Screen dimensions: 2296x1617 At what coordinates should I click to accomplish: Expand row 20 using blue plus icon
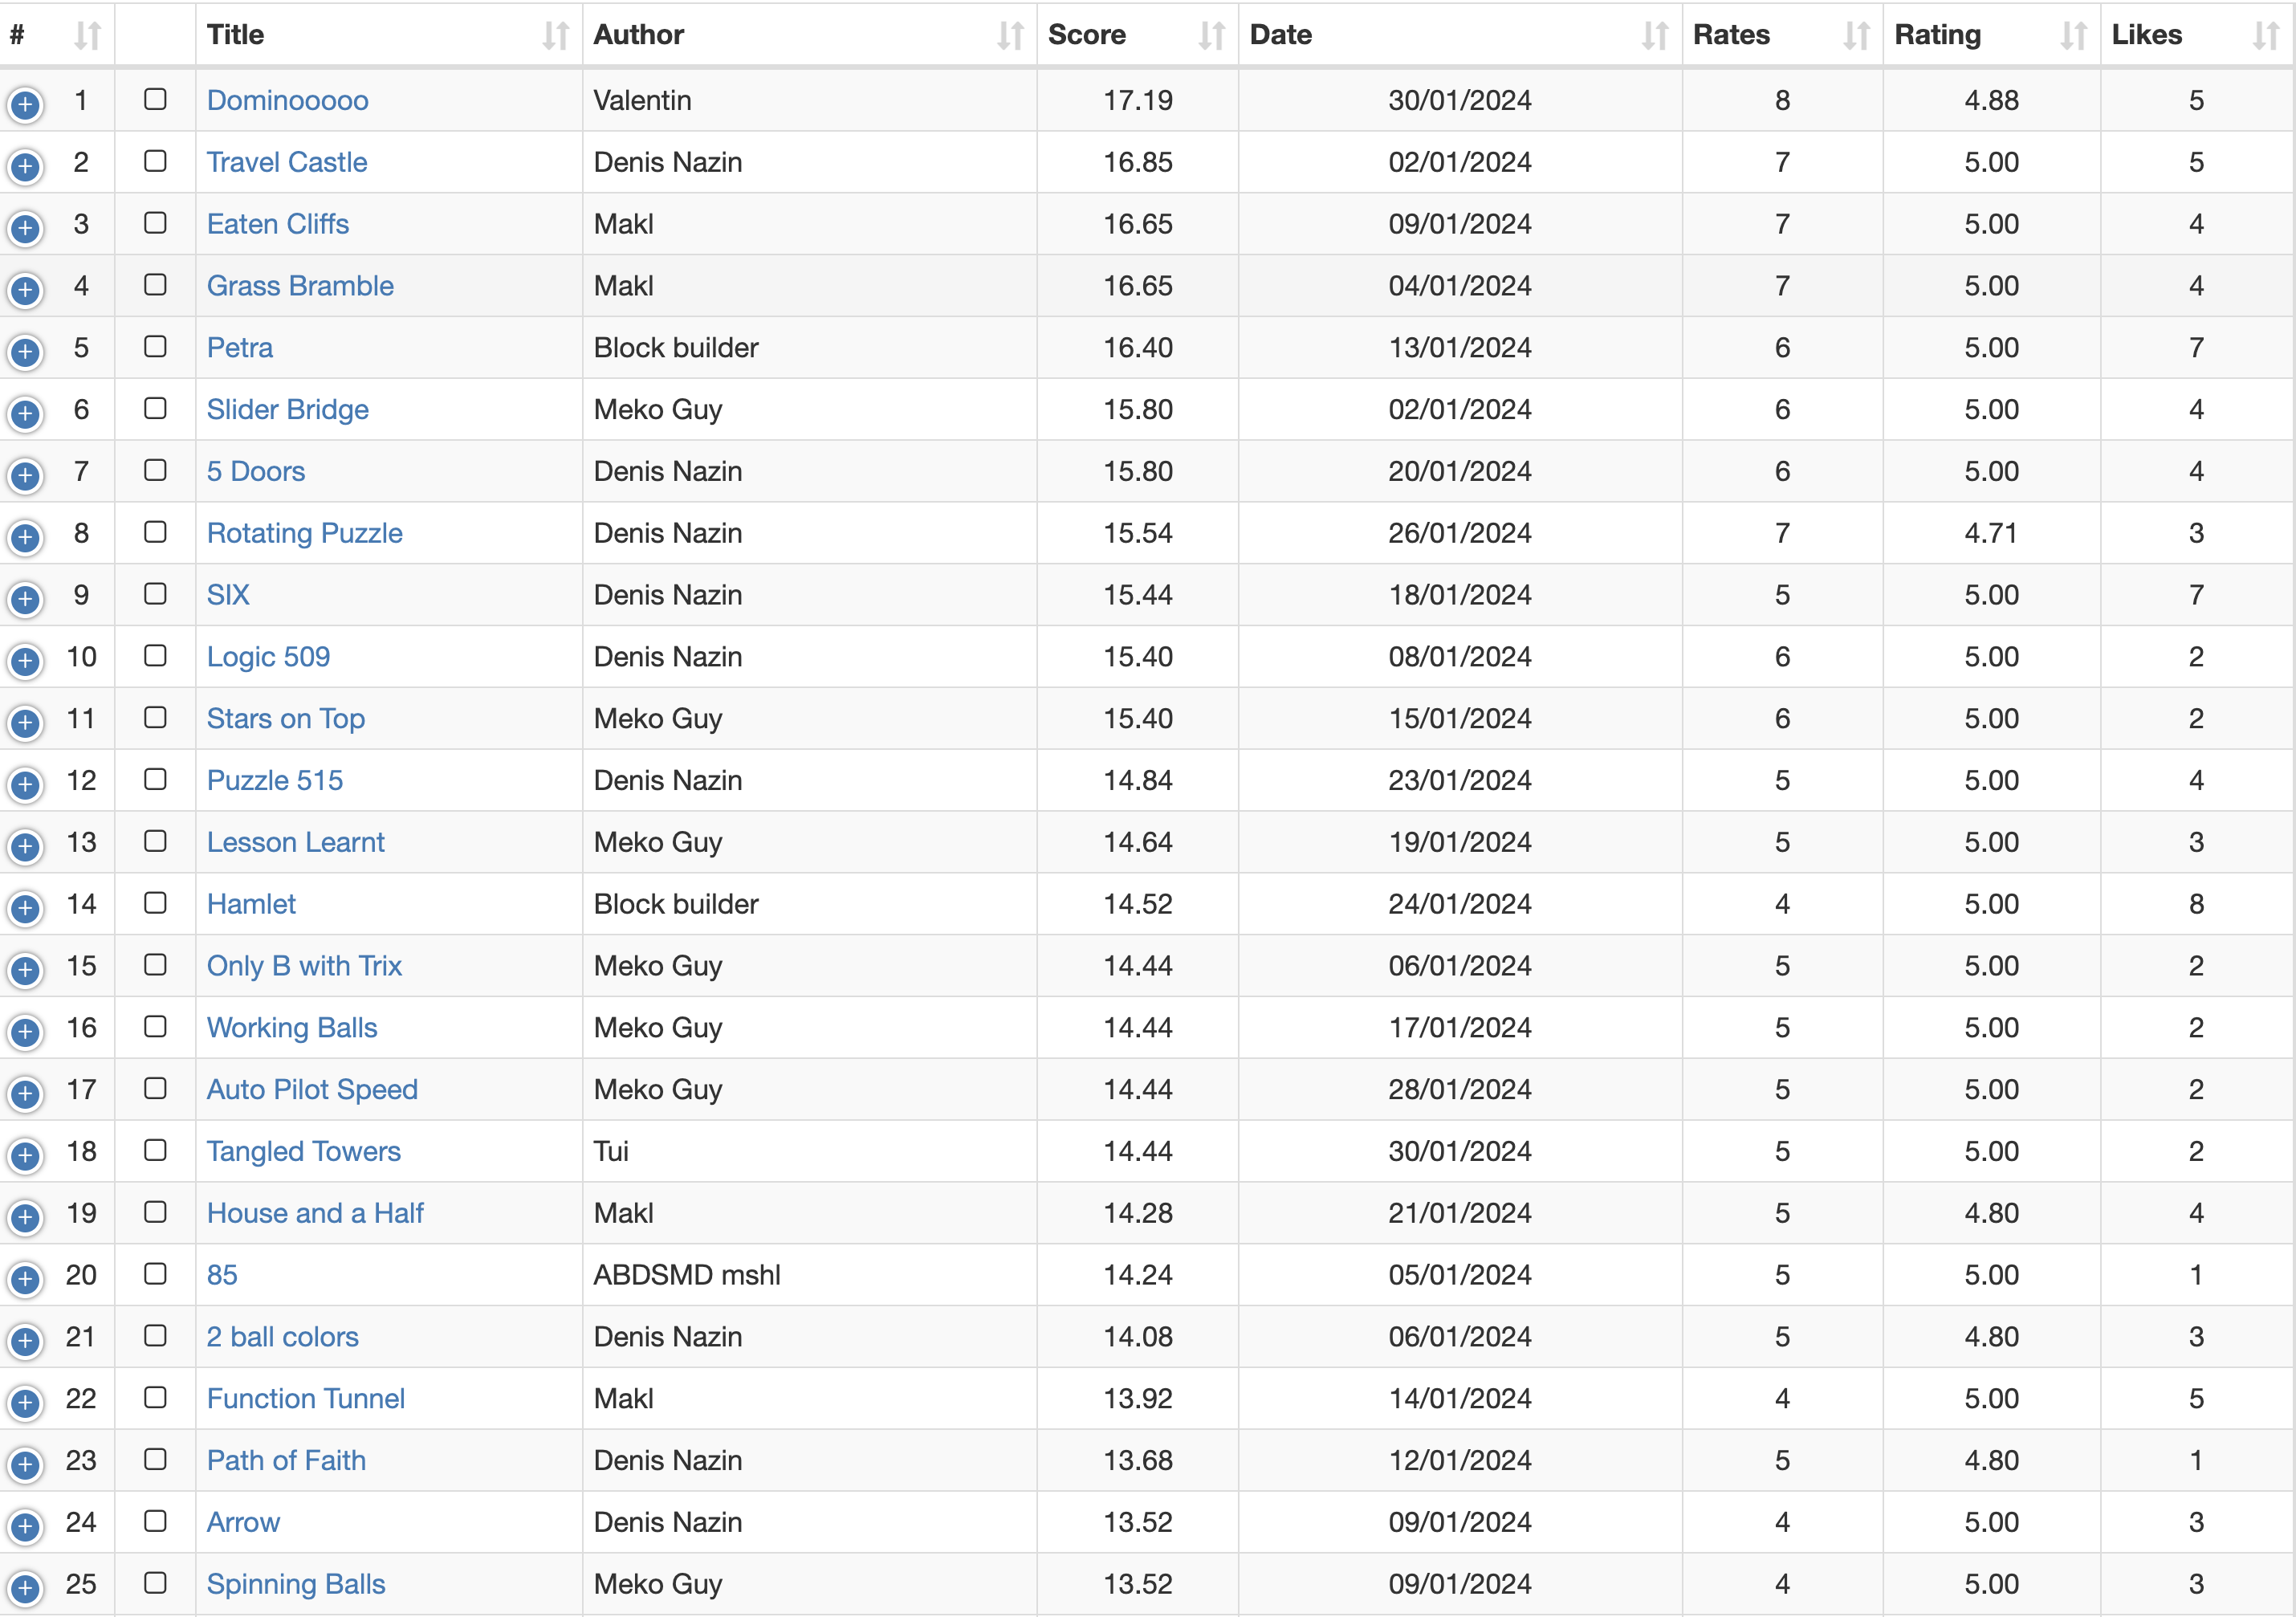(25, 1279)
